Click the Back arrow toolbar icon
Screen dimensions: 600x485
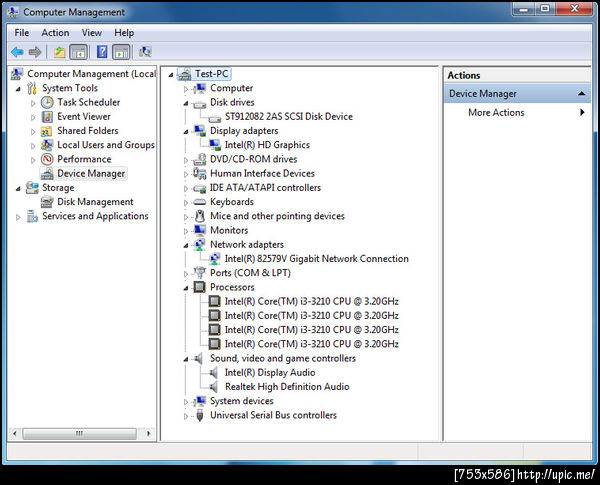pyautogui.click(x=17, y=52)
